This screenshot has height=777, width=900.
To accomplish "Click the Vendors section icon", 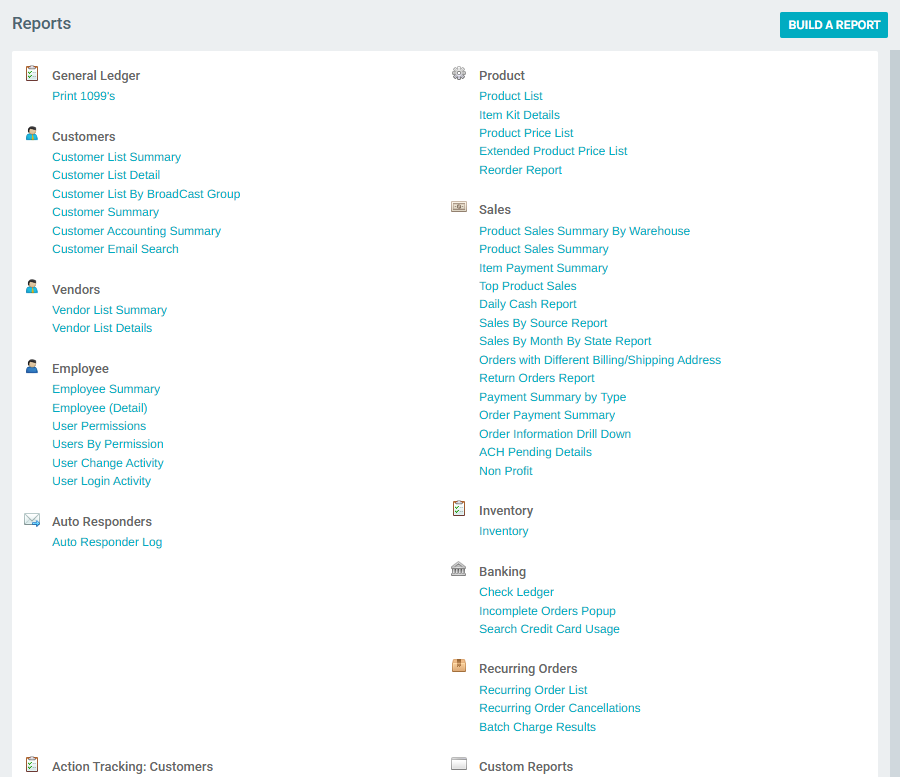I will pos(31,286).
